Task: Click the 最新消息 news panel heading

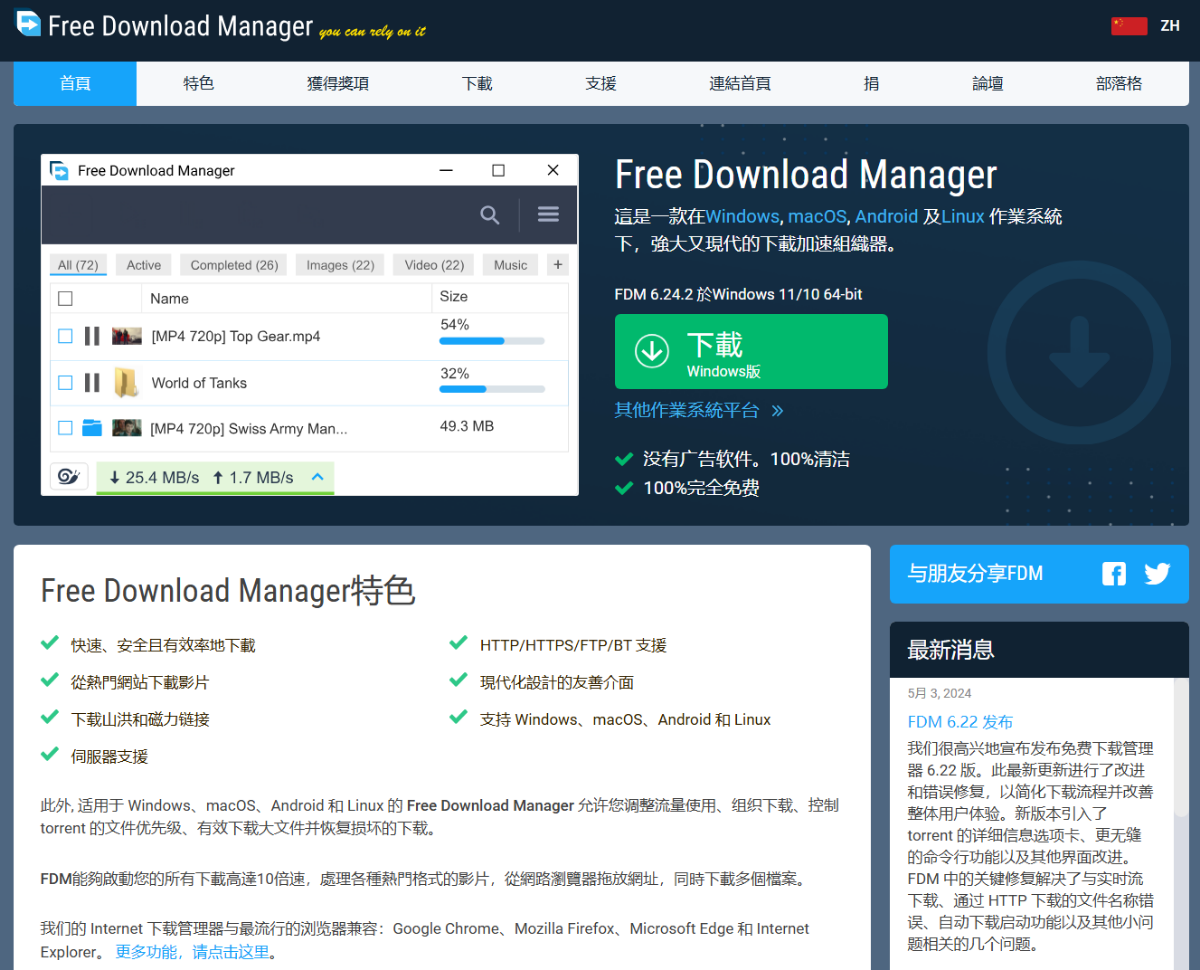Action: point(951,650)
